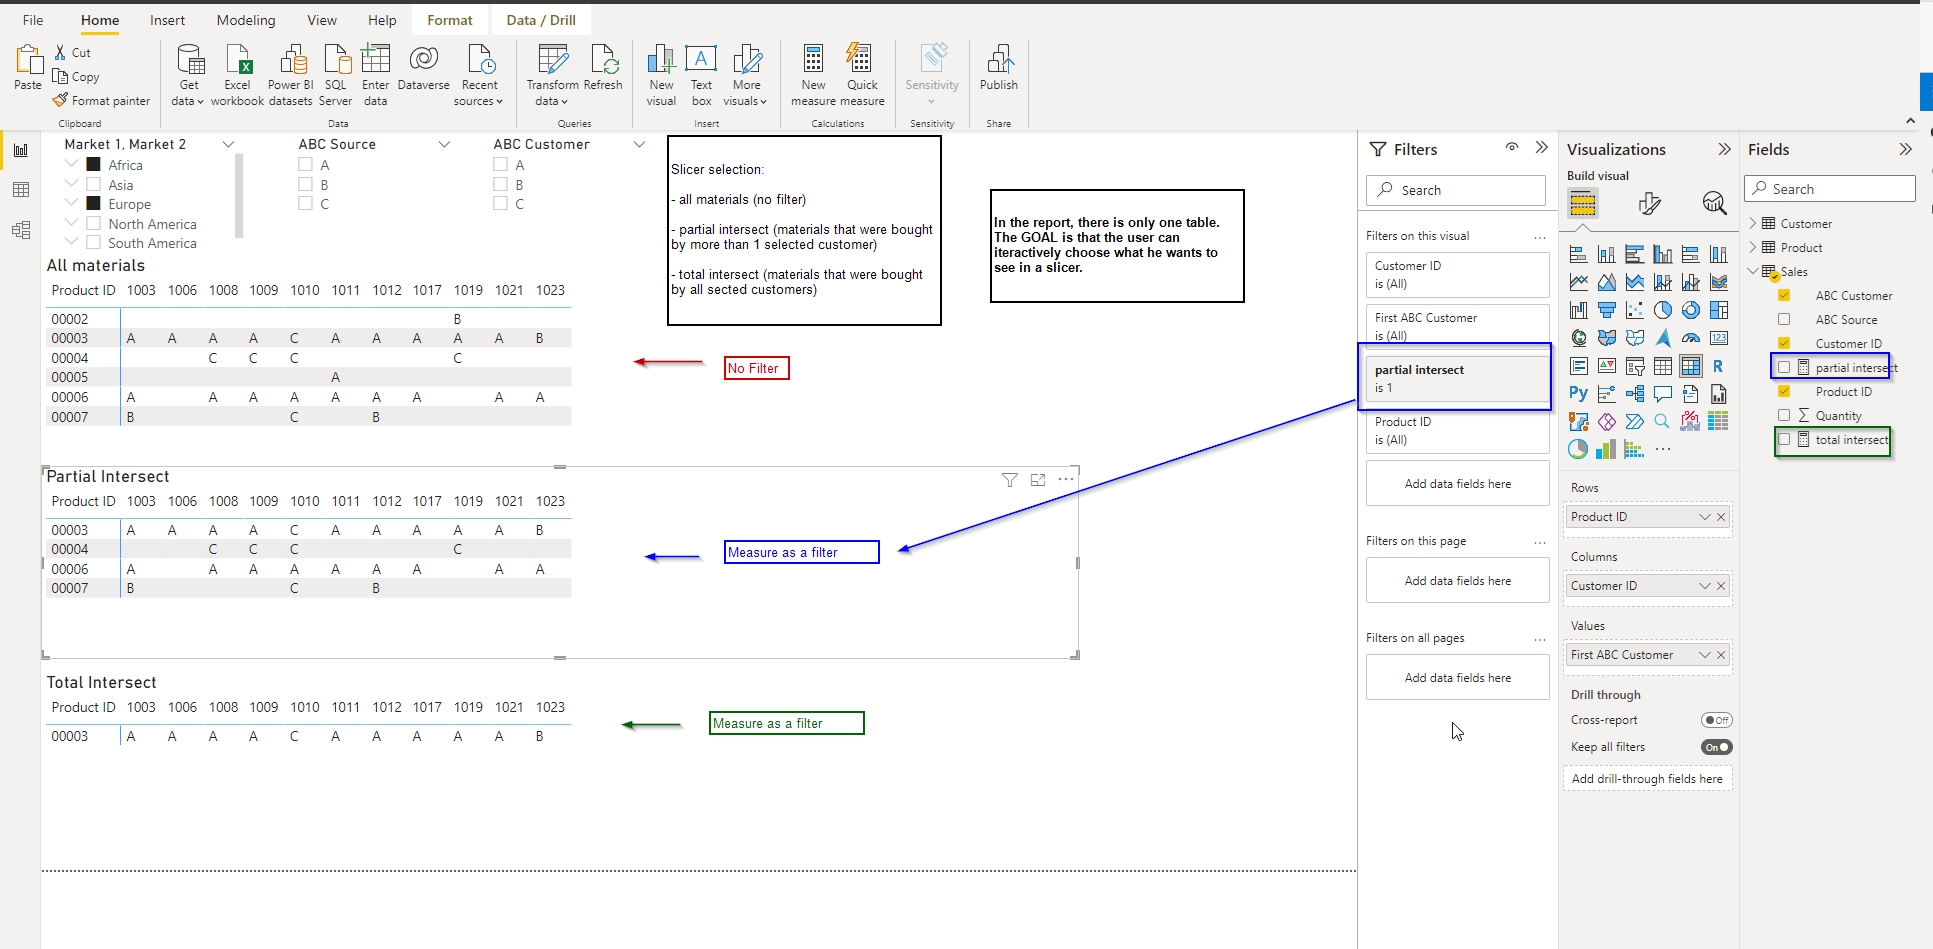Open the ABC Source slicer dropdown chevron

tap(444, 145)
